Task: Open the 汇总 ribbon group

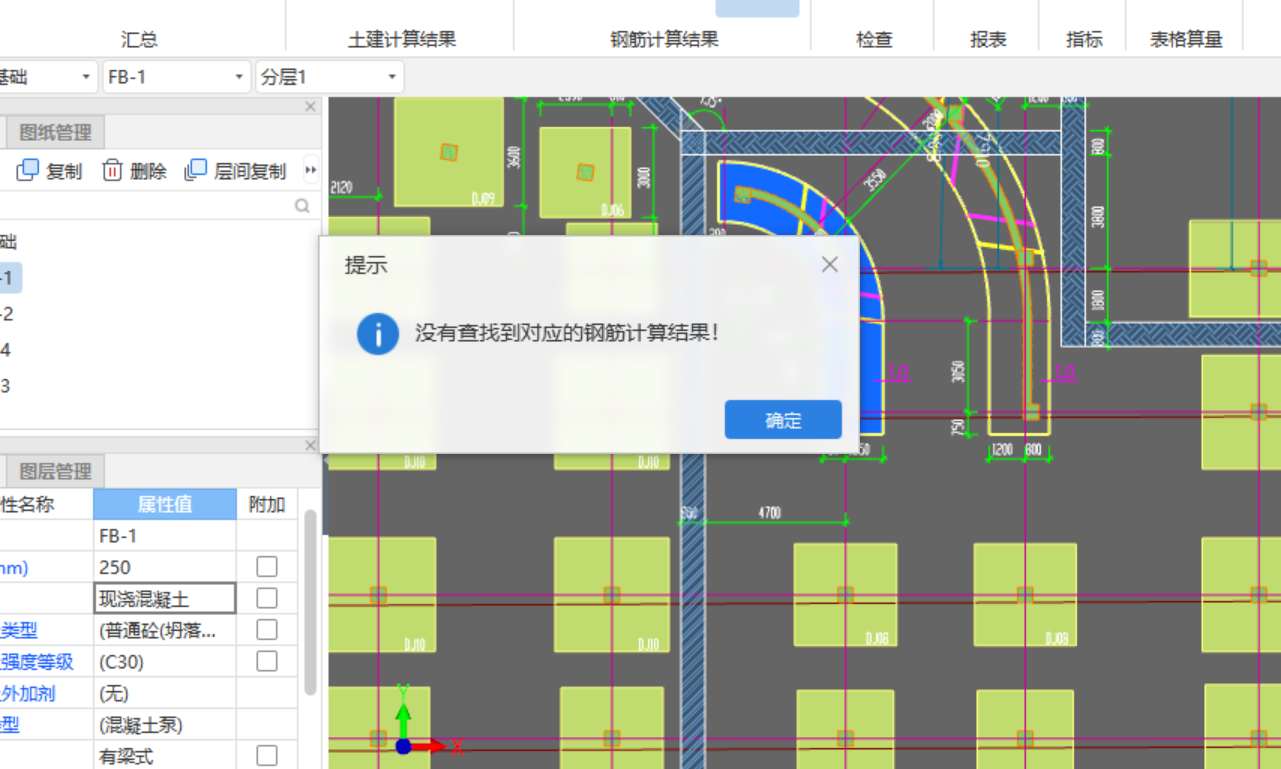Action: (x=139, y=40)
